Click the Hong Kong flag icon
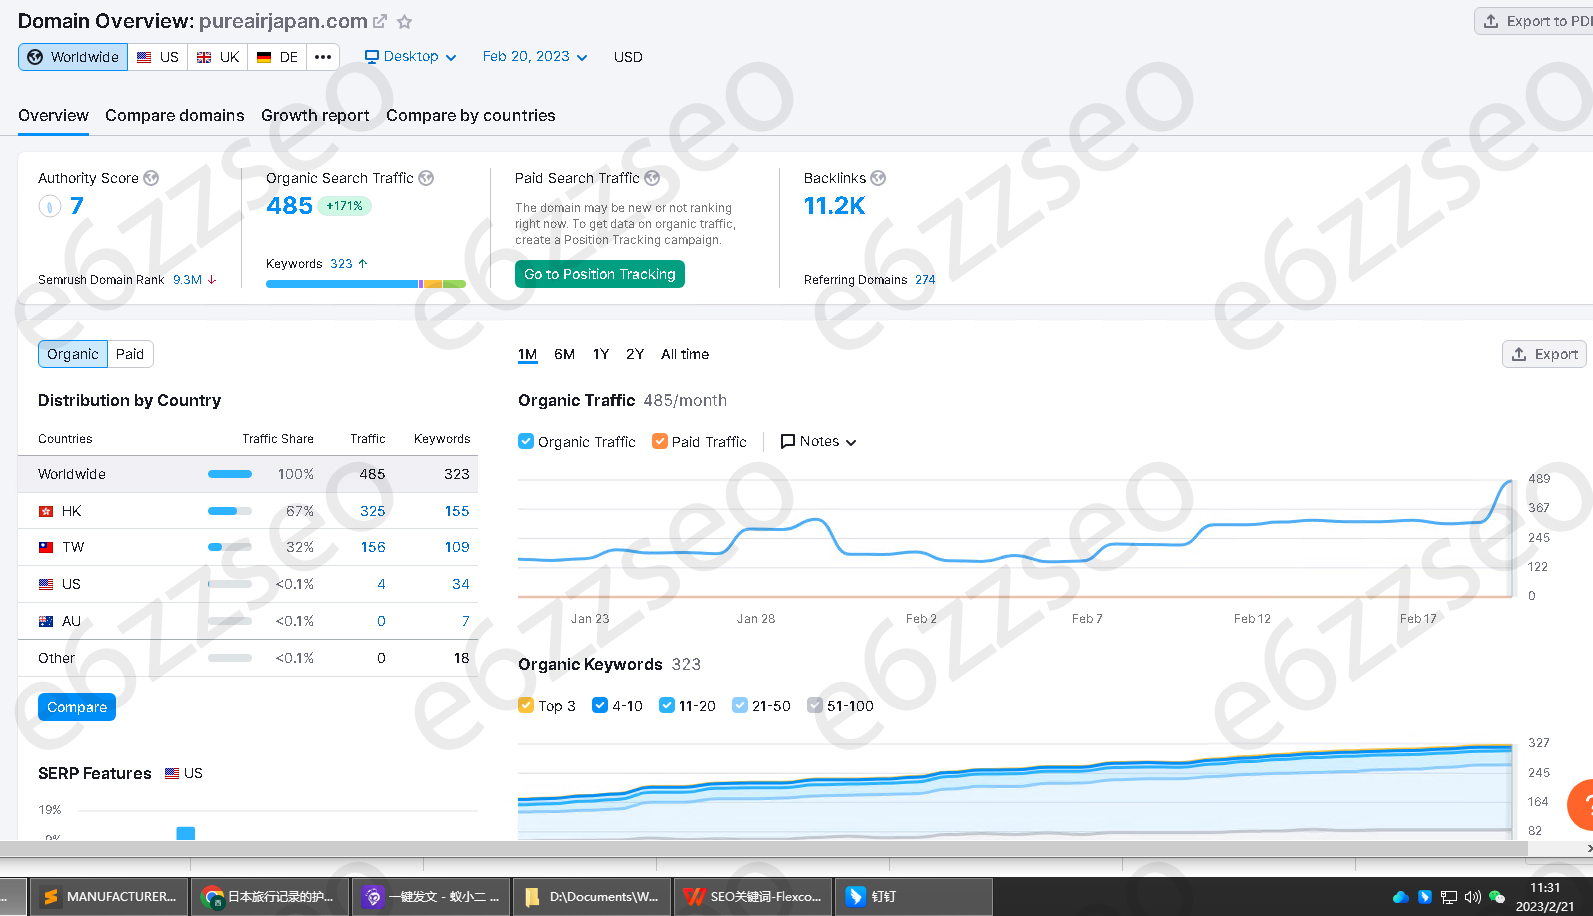The image size is (1593, 916). click(46, 511)
